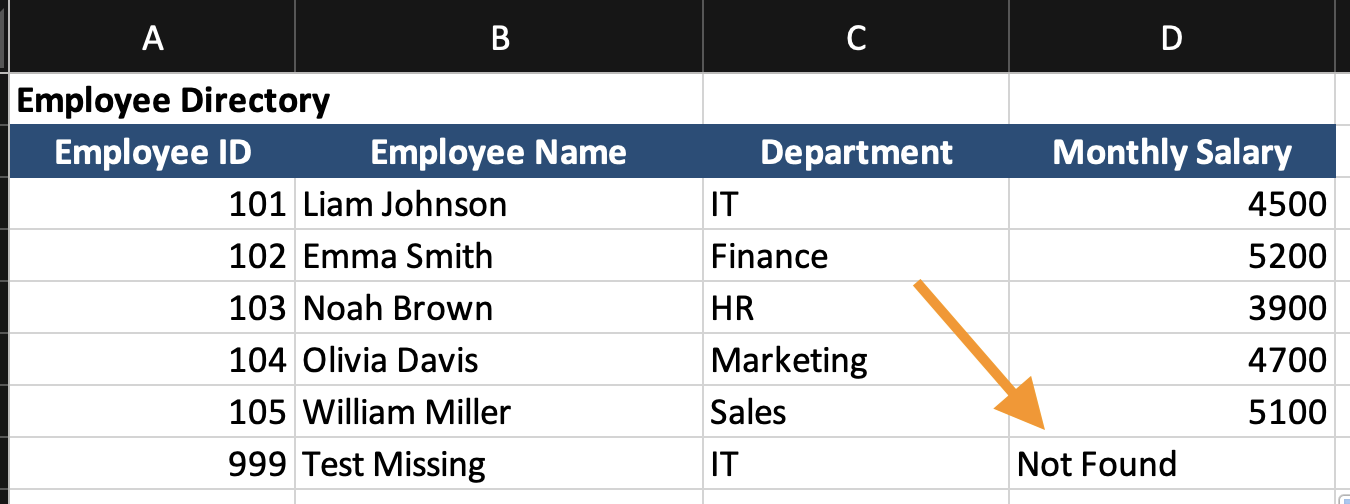The height and width of the screenshot is (504, 1350).
Task: Click the HR department cell
Action: 856,308
